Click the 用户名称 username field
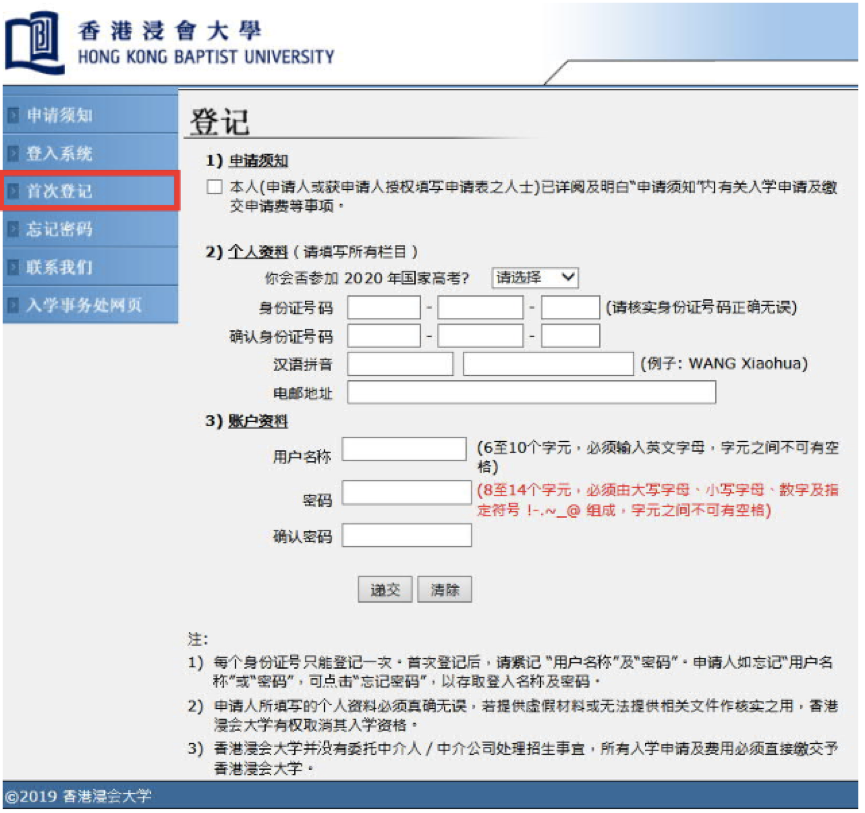 [x=404, y=450]
